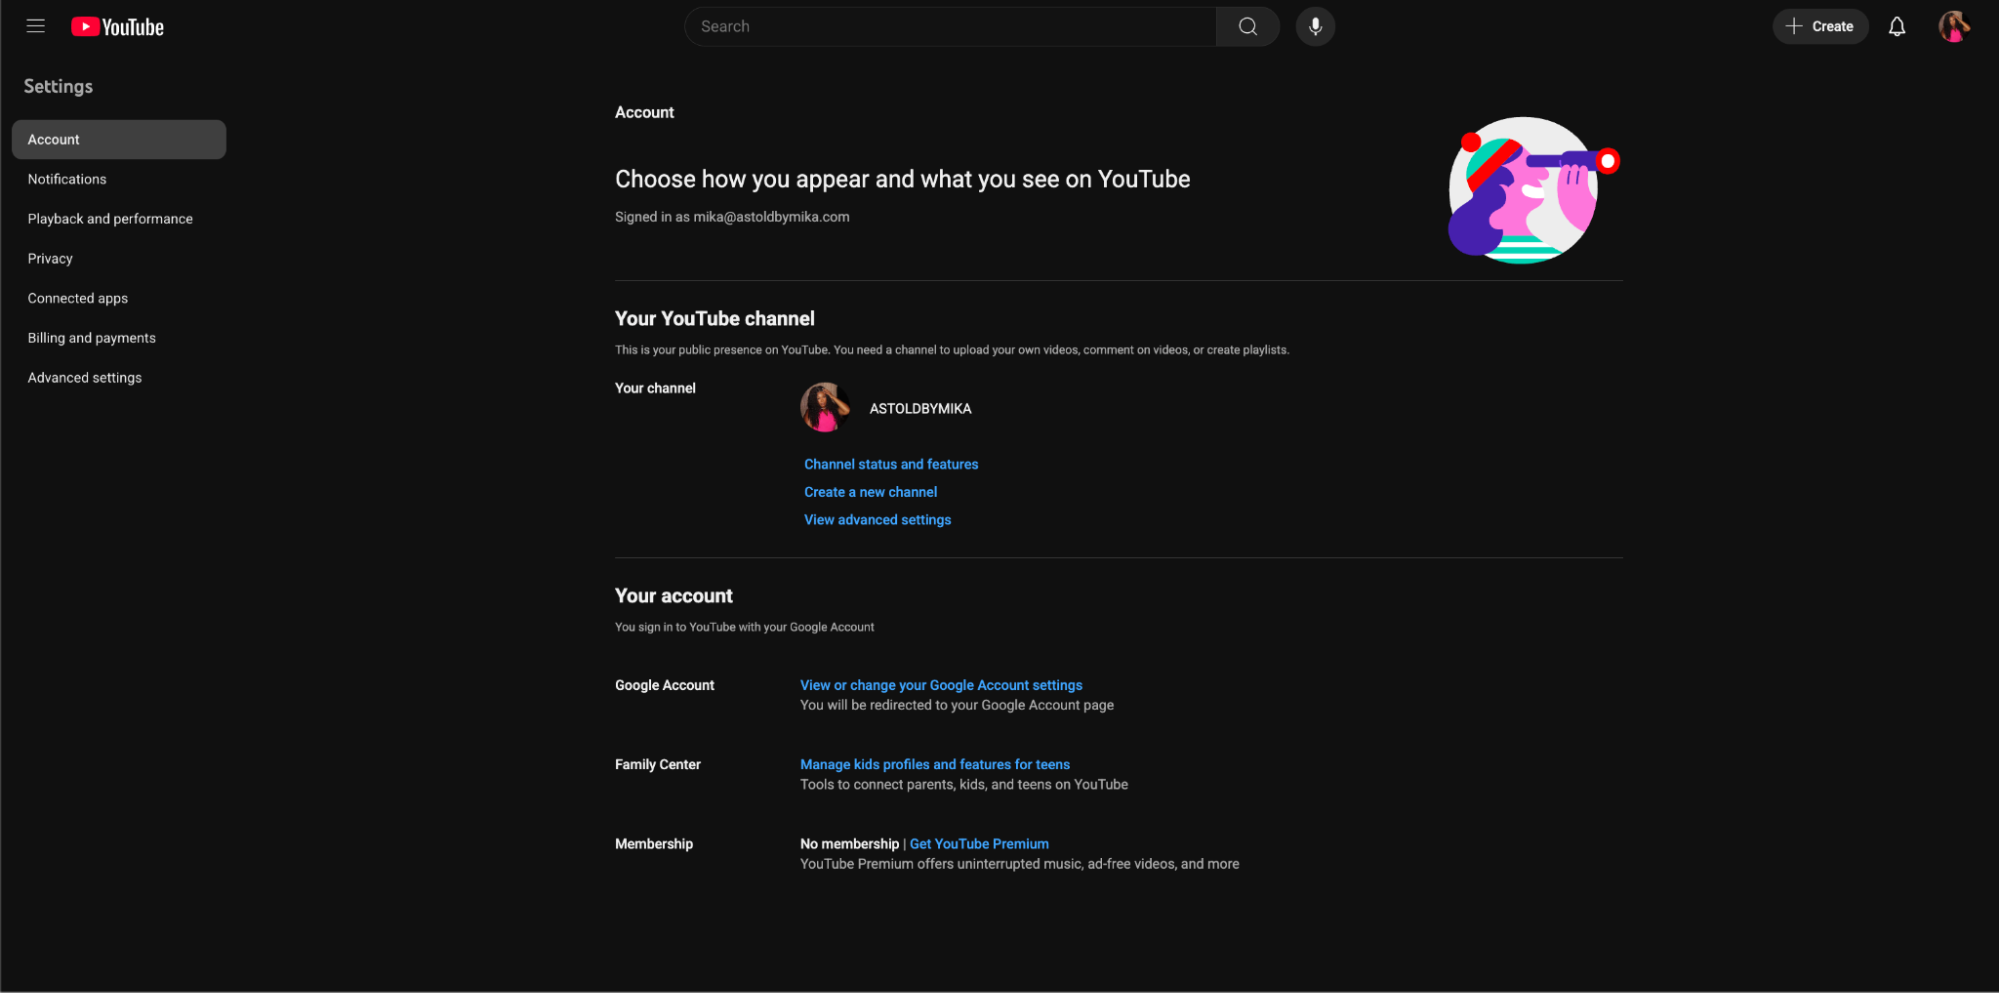The image size is (1999, 993).
Task: Open the Privacy settings section
Action: [x=49, y=258]
